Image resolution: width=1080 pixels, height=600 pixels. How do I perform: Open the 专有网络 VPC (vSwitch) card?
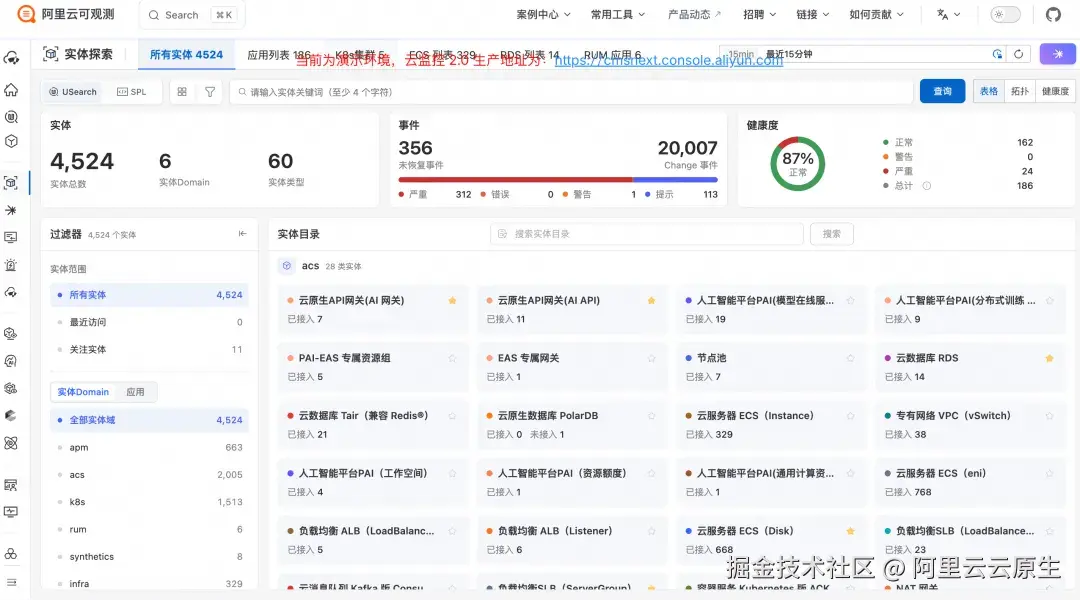point(970,424)
